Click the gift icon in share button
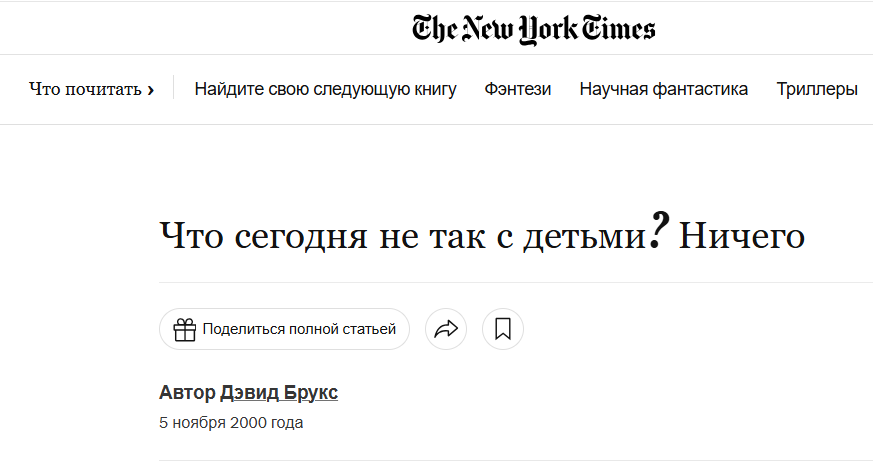 (184, 329)
